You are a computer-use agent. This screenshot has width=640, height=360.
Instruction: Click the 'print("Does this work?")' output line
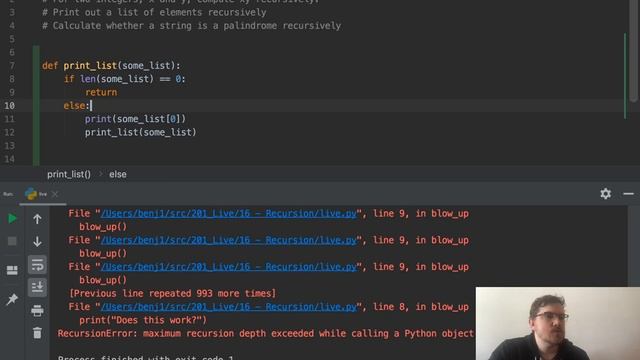tap(143, 320)
